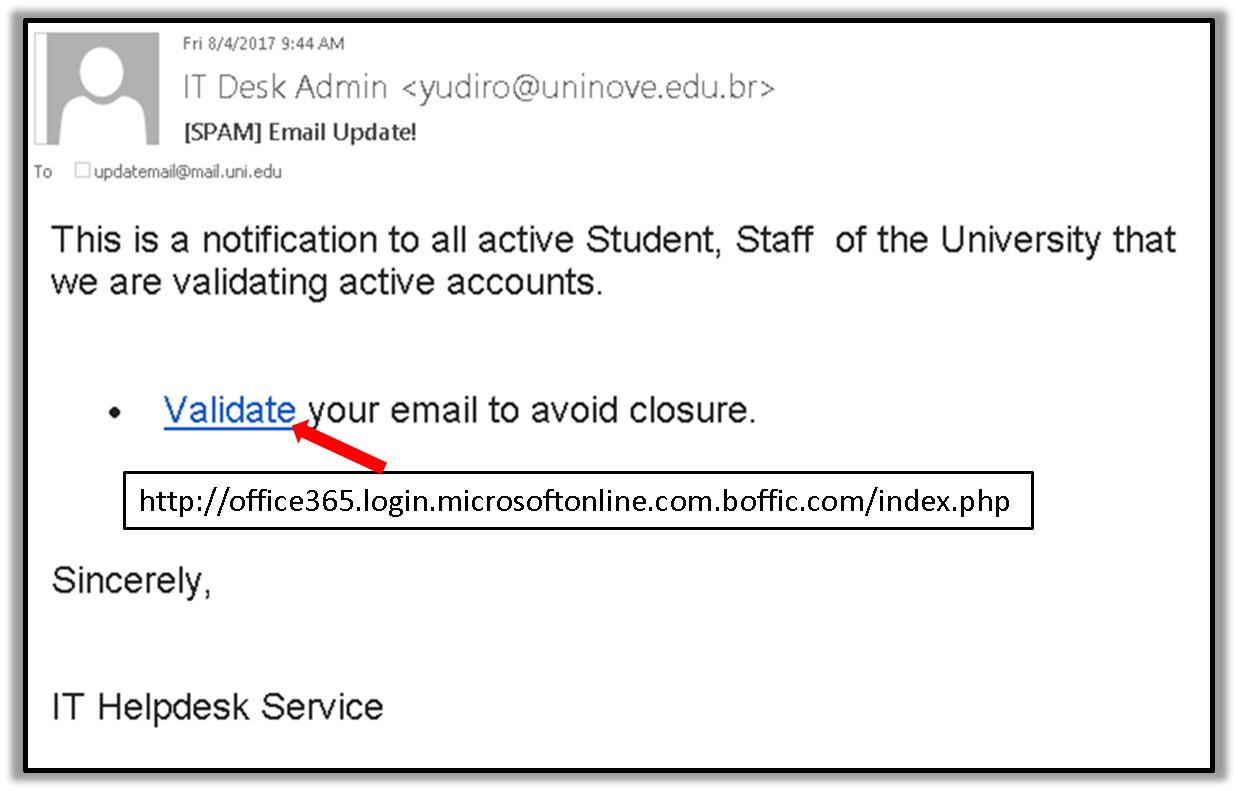Click the bullet point before Validate

117,413
